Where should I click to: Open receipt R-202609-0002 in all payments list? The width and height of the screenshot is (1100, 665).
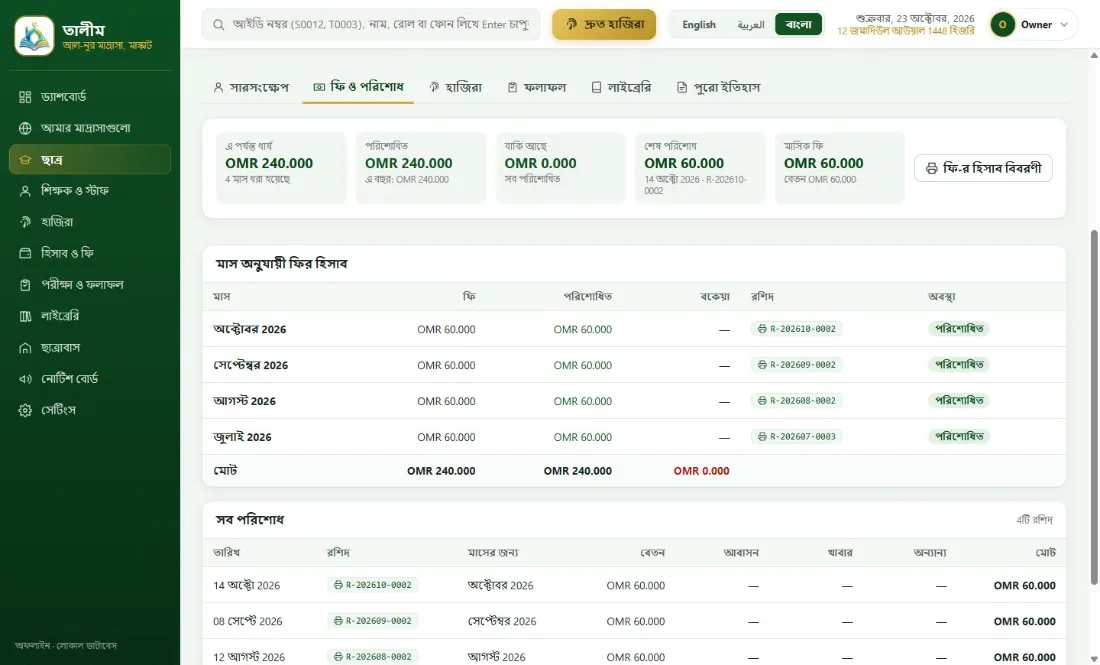click(x=373, y=621)
